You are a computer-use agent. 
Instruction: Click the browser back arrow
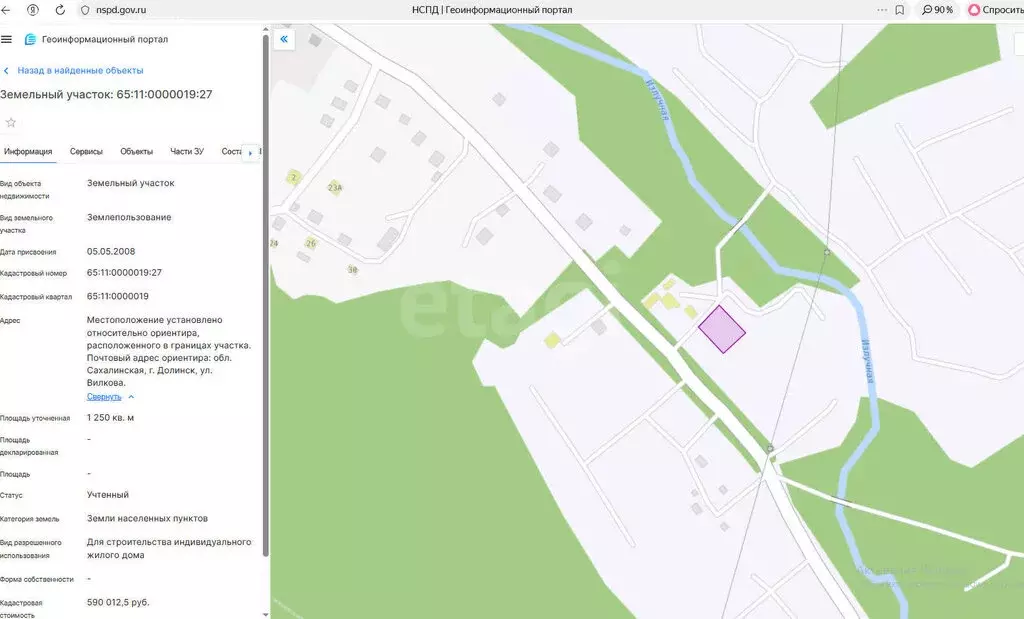(x=8, y=10)
